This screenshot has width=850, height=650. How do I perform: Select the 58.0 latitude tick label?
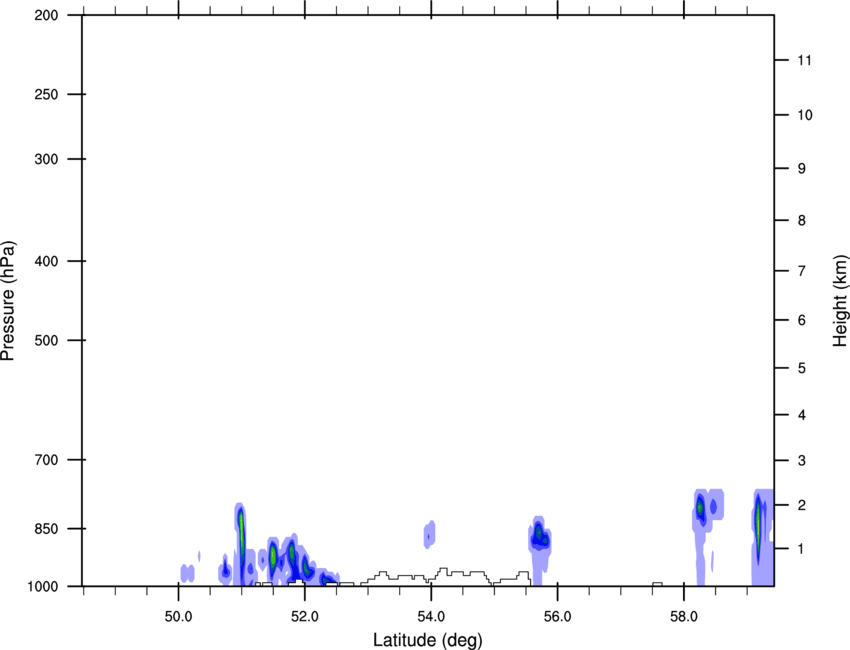click(683, 617)
